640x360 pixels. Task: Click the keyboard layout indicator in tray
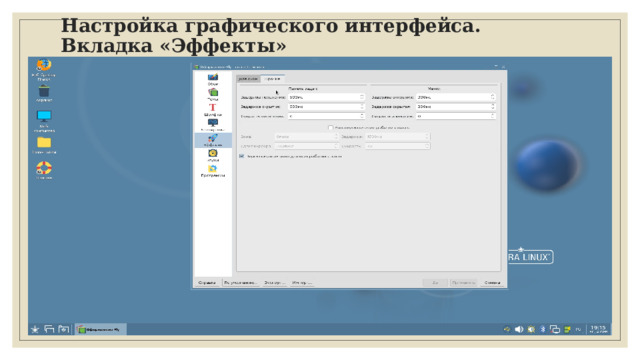pos(578,329)
